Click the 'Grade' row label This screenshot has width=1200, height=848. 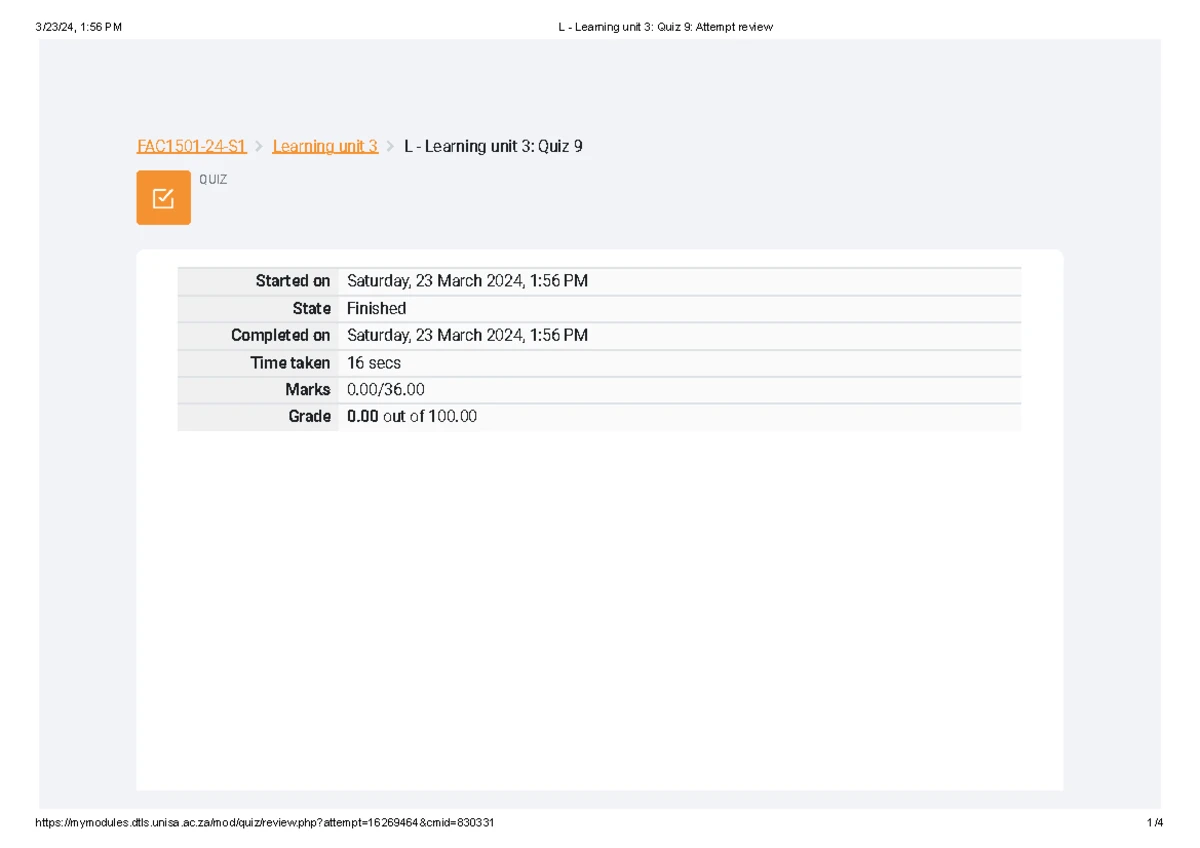click(x=310, y=416)
